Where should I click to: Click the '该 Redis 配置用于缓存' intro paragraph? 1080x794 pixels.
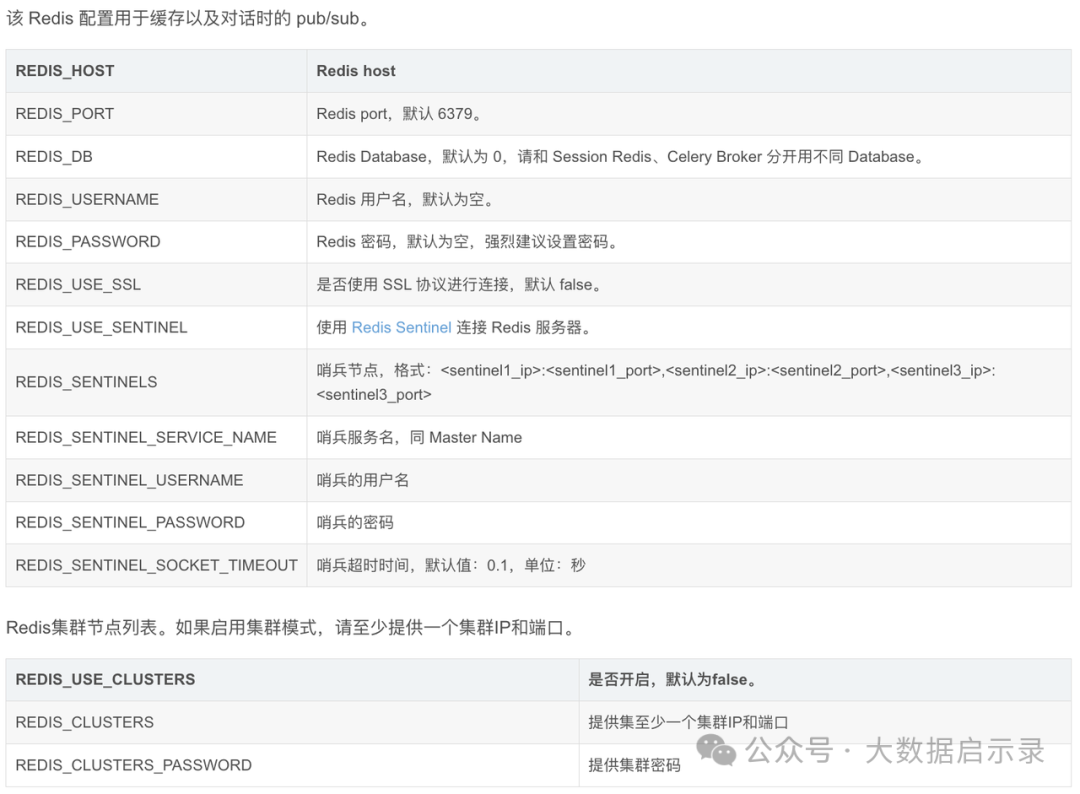(x=189, y=19)
